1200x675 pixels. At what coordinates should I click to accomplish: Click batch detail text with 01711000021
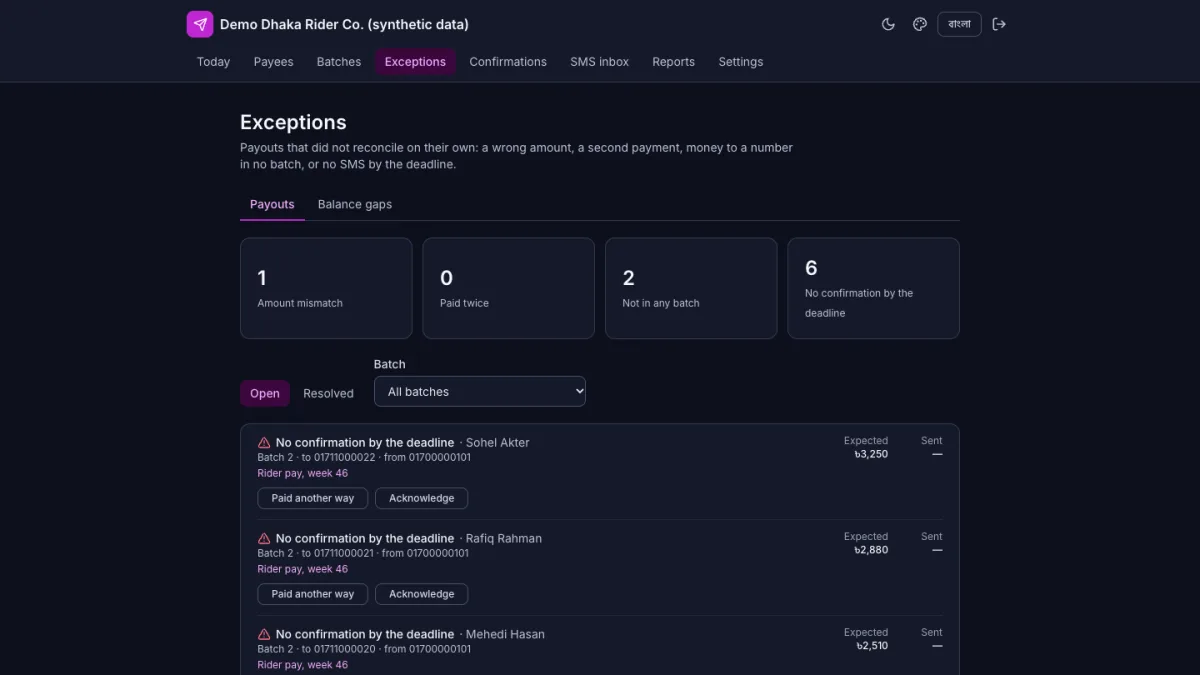[363, 553]
